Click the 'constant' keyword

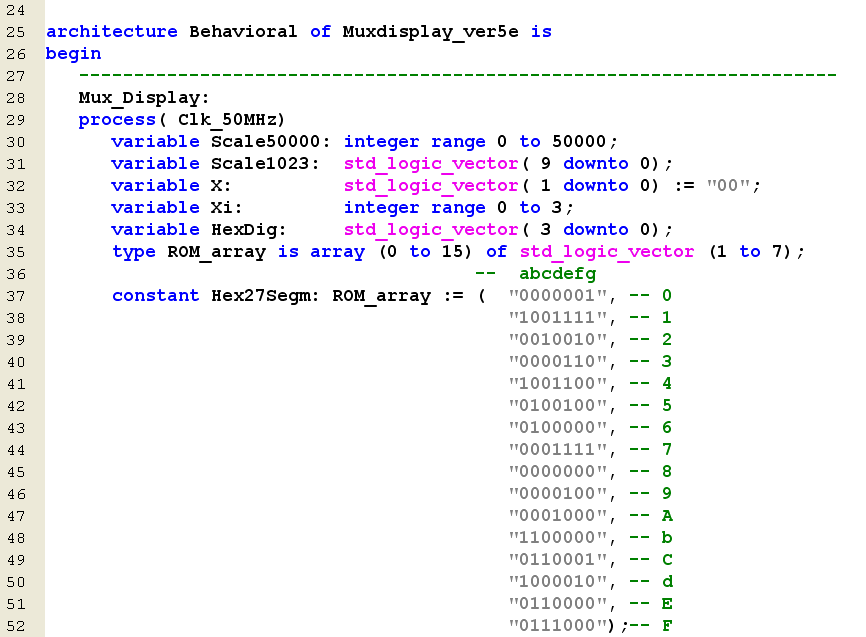tap(155, 296)
